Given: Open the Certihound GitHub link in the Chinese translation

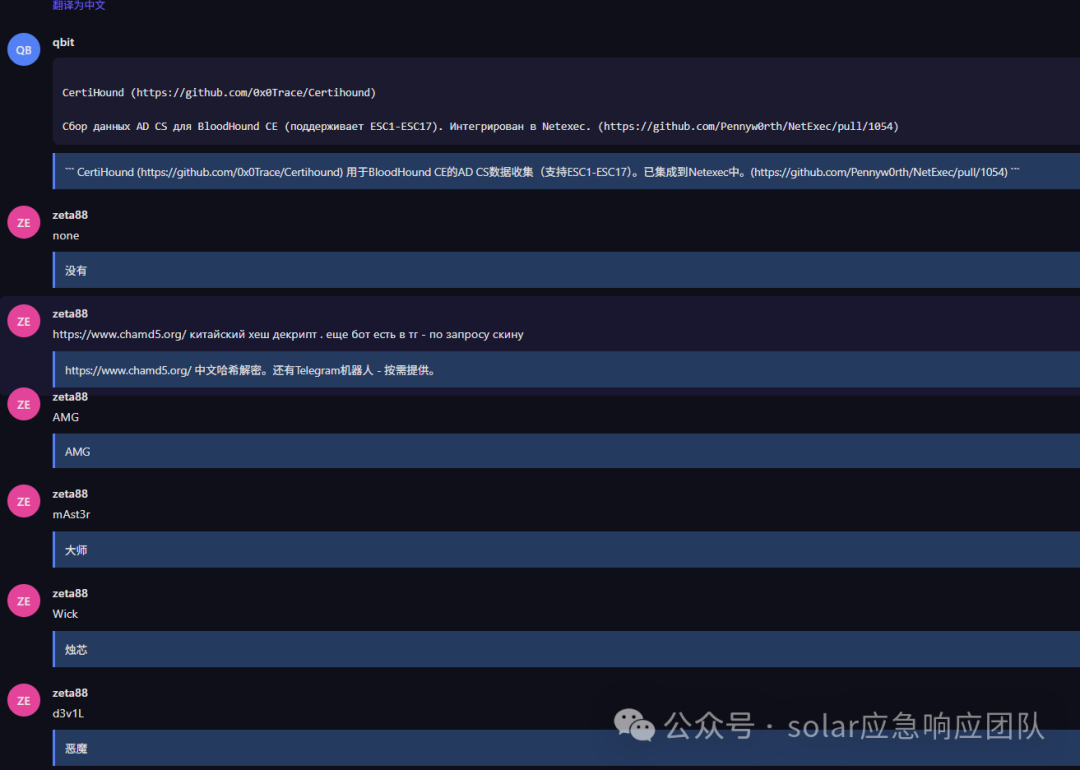Looking at the screenshot, I should click(240, 172).
